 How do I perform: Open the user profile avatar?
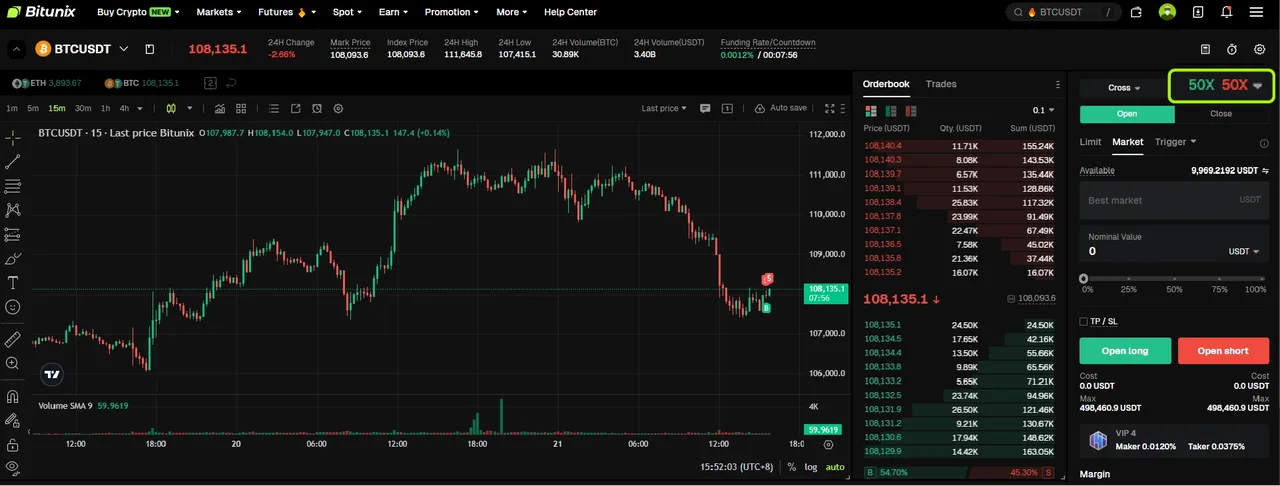click(x=1167, y=12)
